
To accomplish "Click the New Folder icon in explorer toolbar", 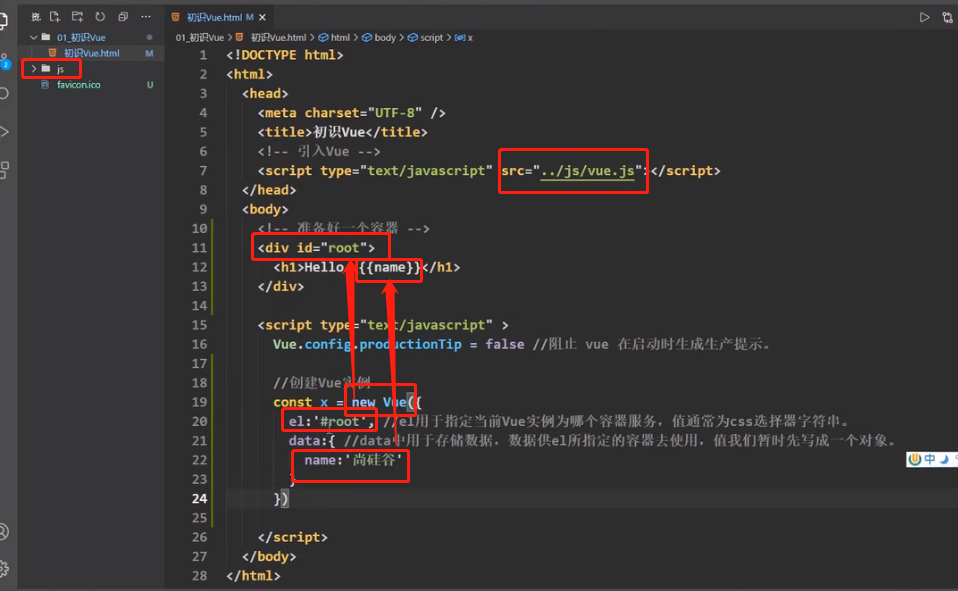I will pyautogui.click(x=77, y=17).
